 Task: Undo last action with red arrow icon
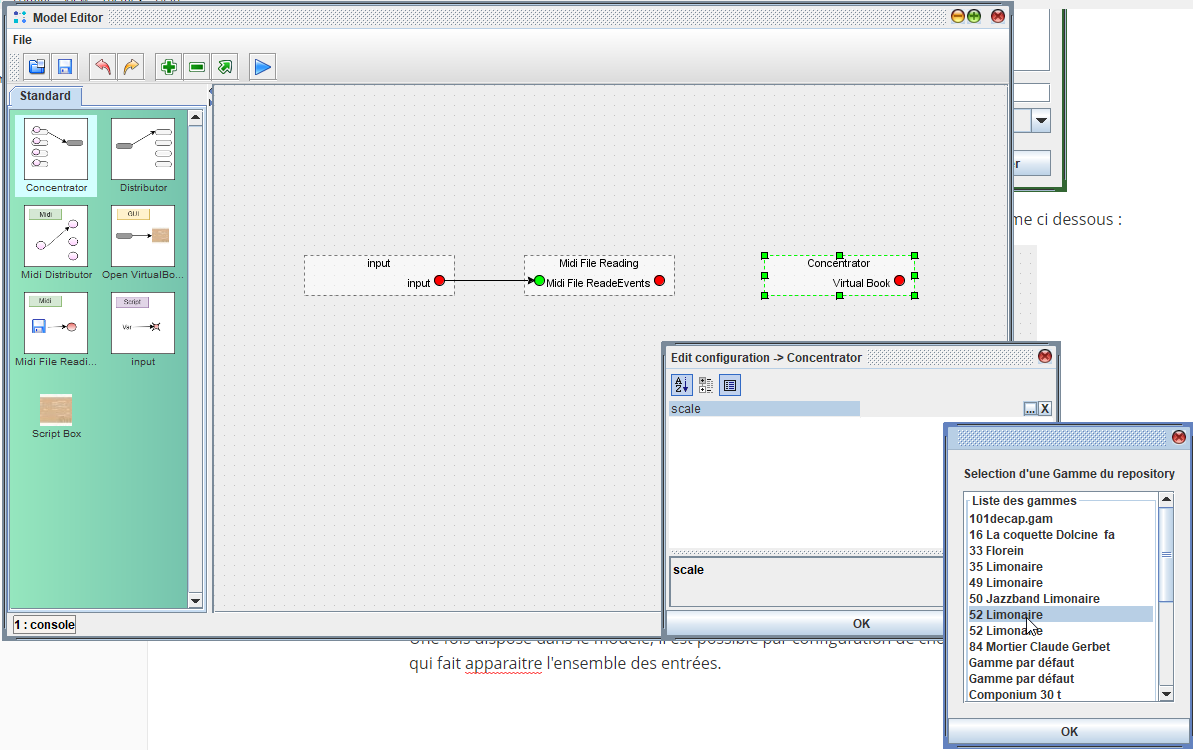[x=102, y=67]
